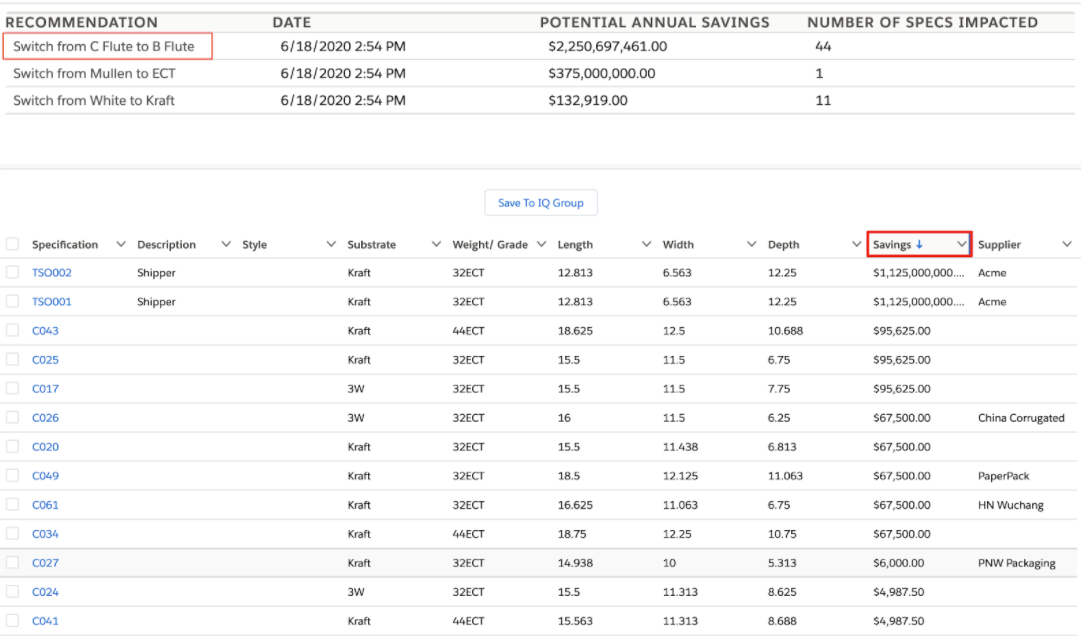Image resolution: width=1081 pixels, height=636 pixels.
Task: Click the Save To IQ Group button
Action: click(540, 203)
